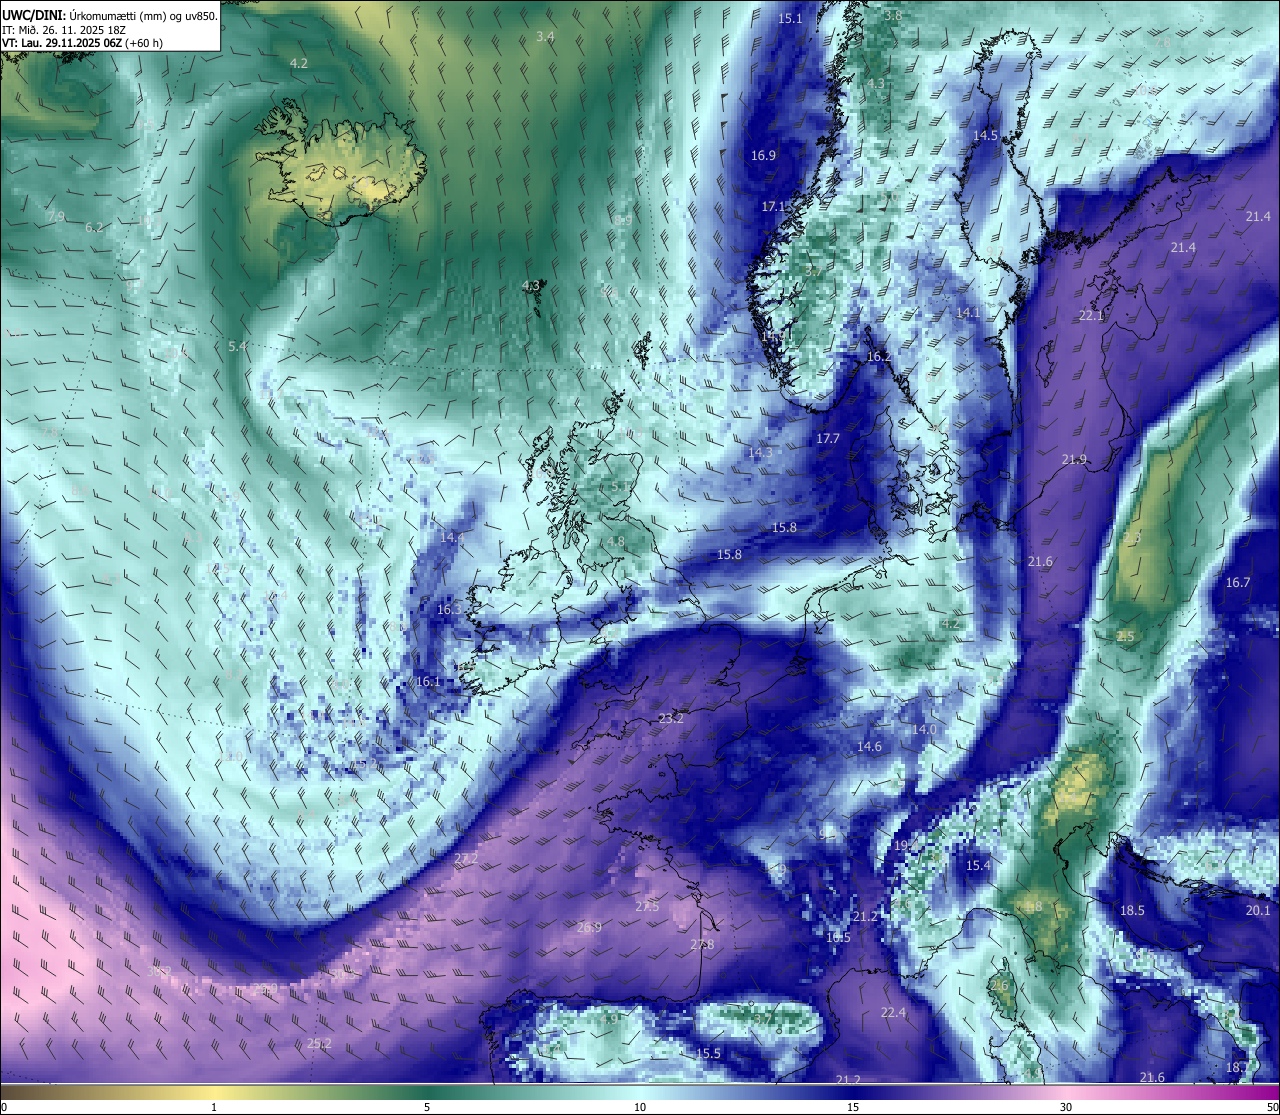
Task: Click the VT: Lau. 29.11.2025 06Z line
Action: [x=82, y=43]
